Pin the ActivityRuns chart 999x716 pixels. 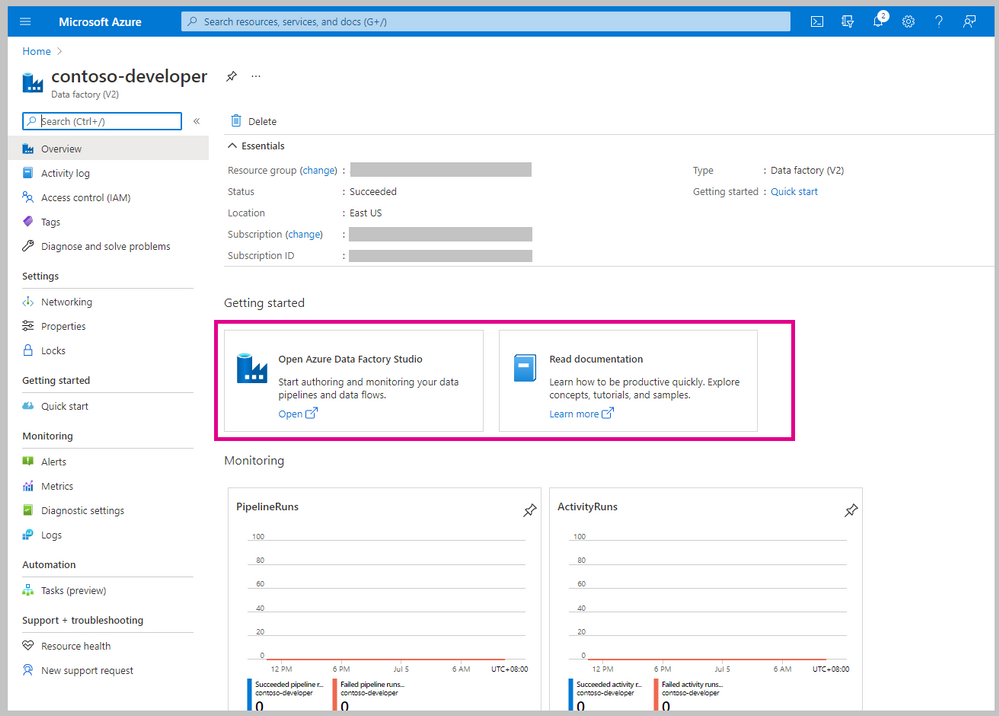[851, 510]
